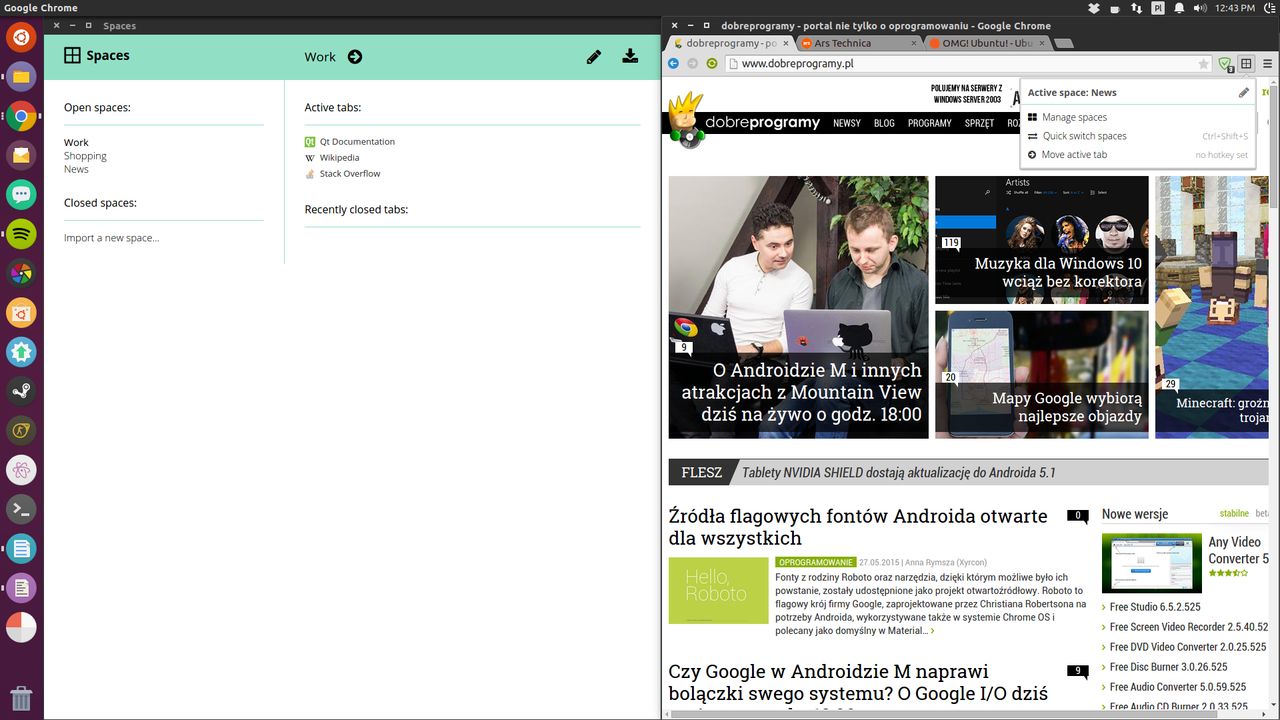Open Steam from the launcher
The height and width of the screenshot is (720, 1280).
[x=21, y=391]
